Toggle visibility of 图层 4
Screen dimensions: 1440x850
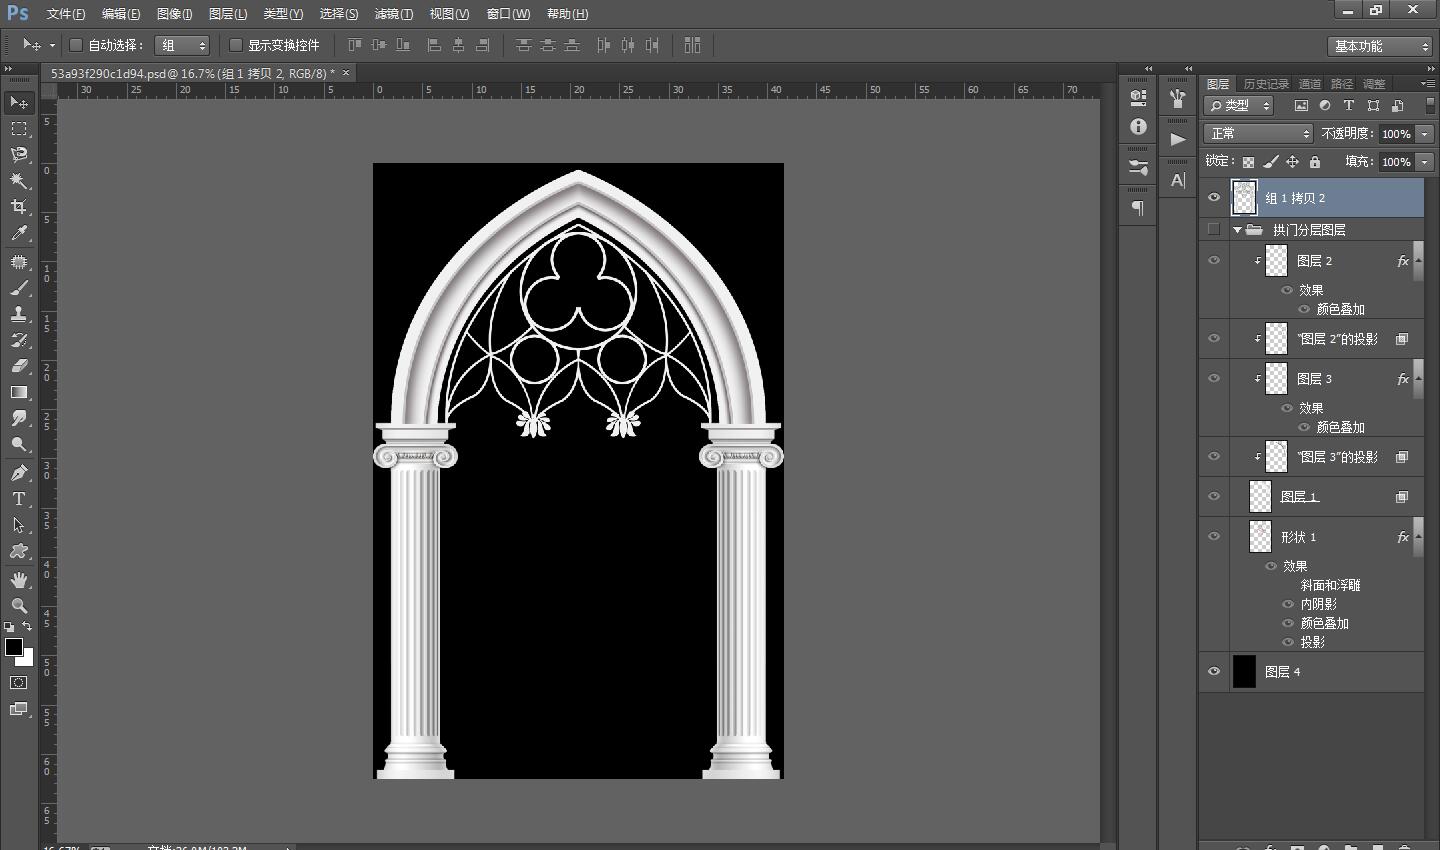[x=1214, y=672]
